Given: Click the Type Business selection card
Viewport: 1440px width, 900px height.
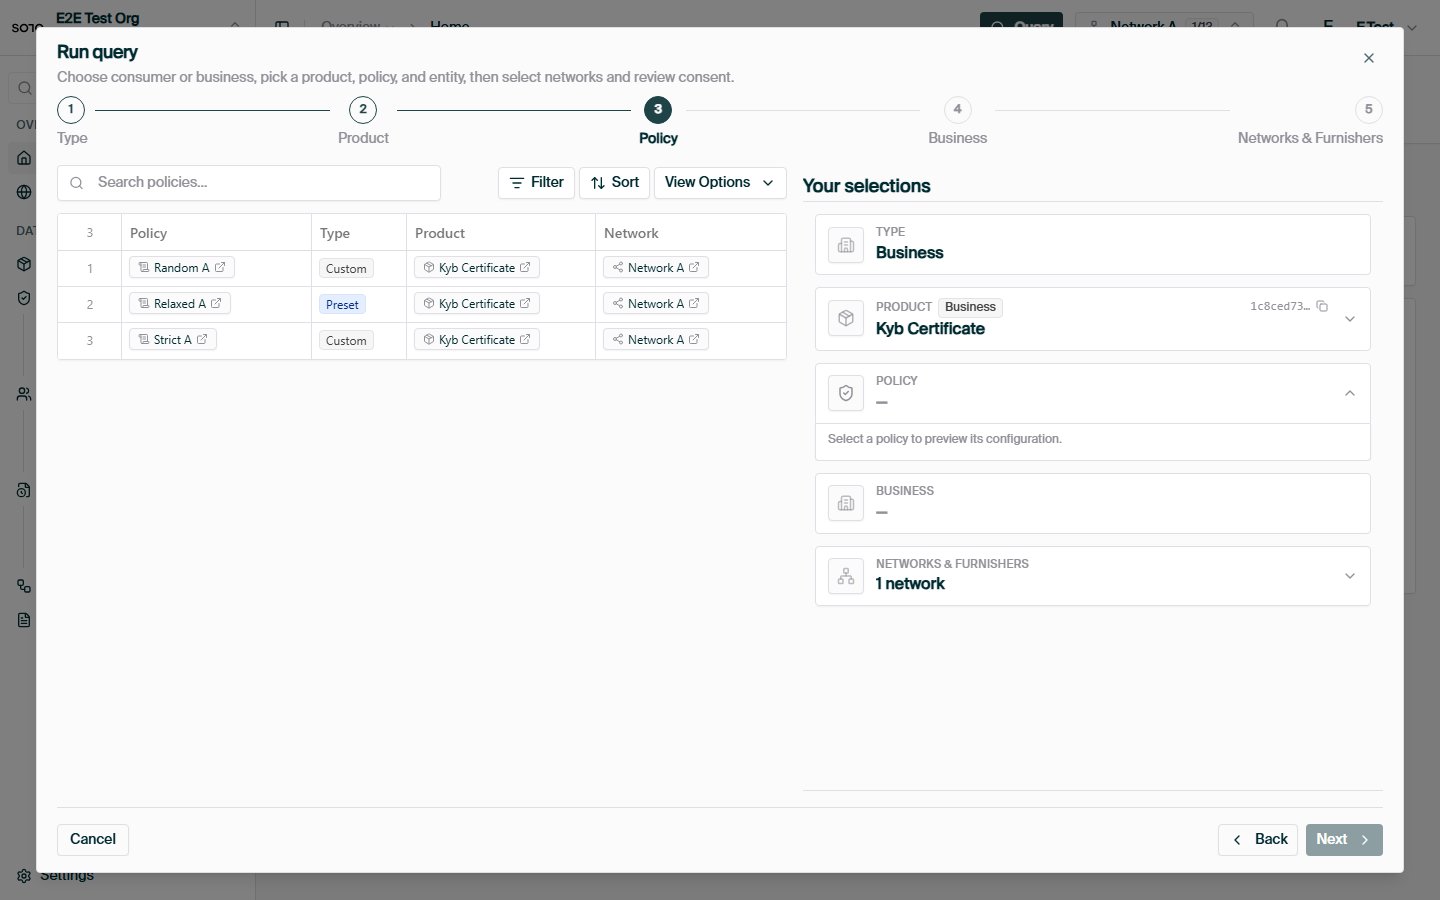Looking at the screenshot, I should tap(1092, 245).
